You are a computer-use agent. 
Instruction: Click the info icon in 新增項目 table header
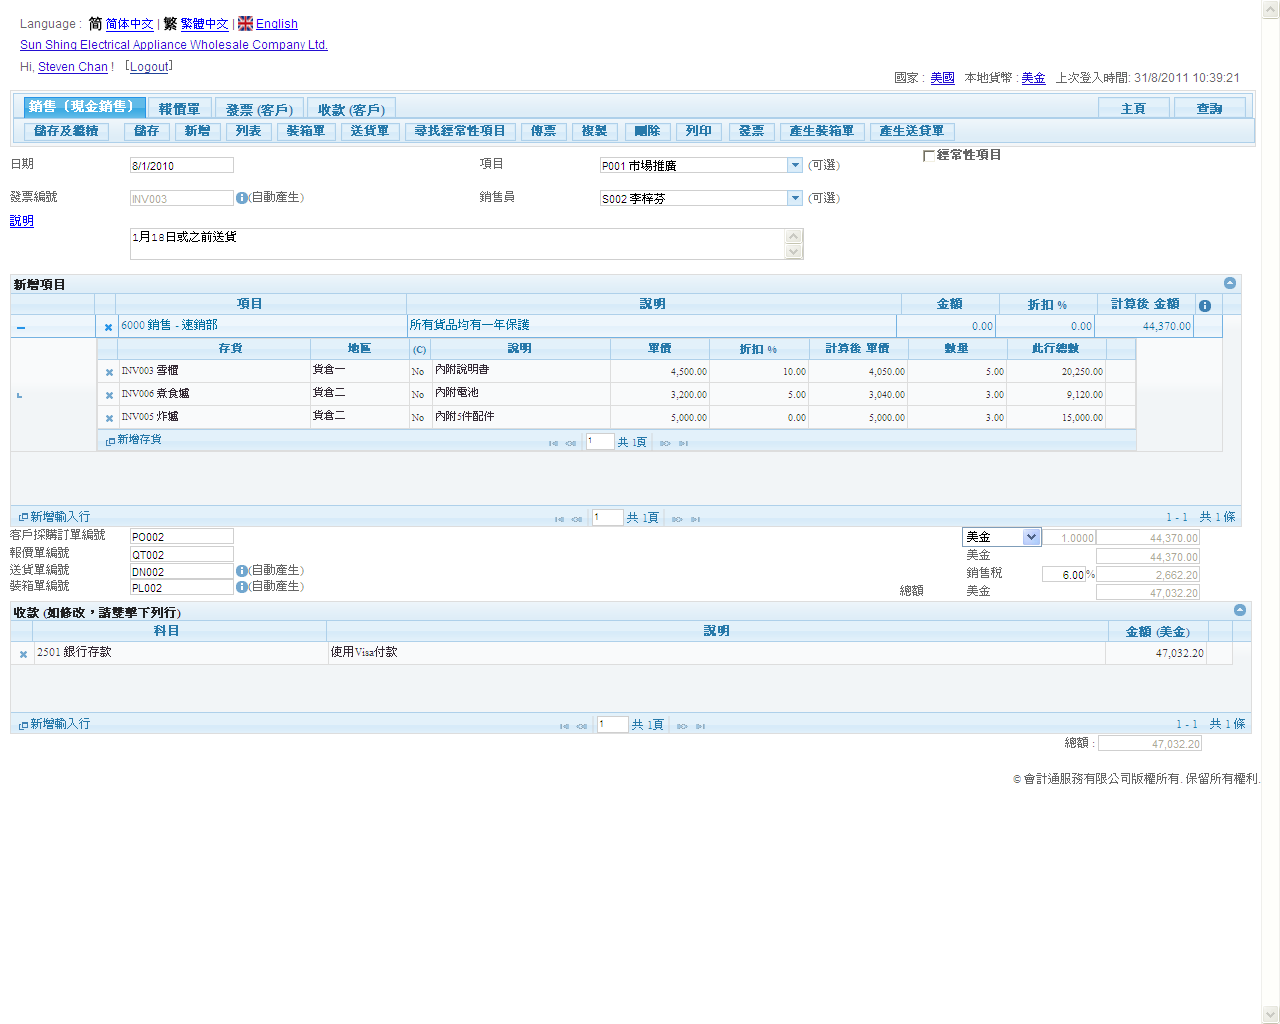coord(1205,305)
